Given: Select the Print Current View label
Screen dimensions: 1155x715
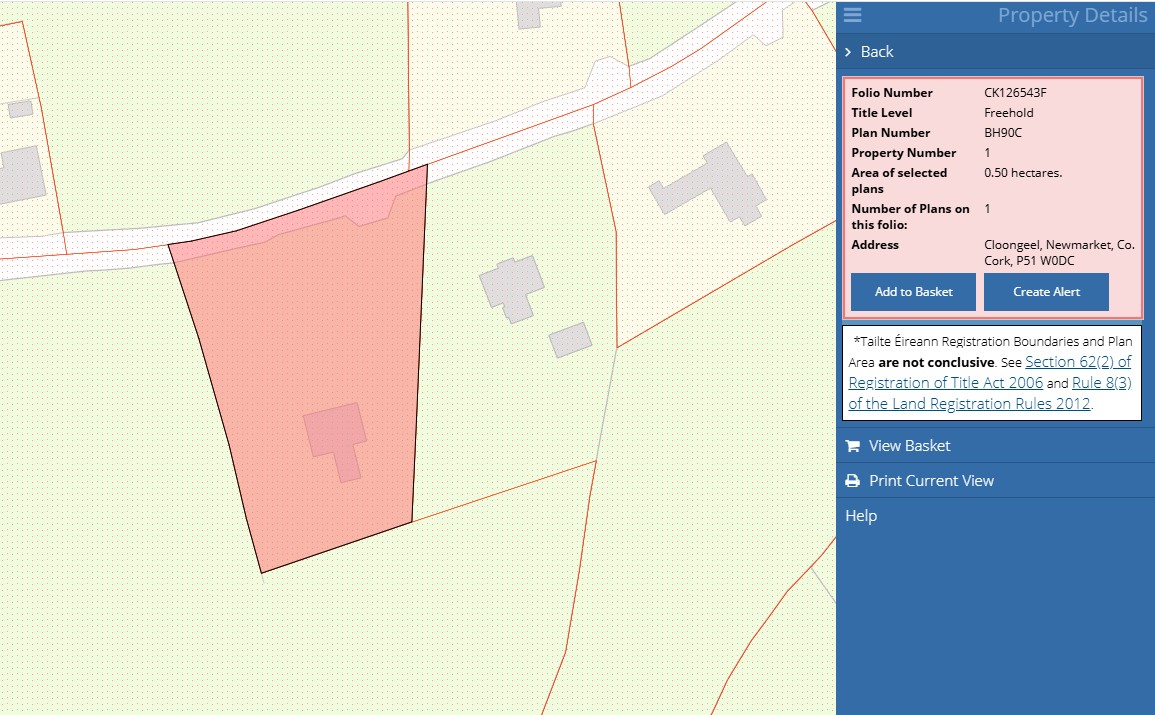Looking at the screenshot, I should click(x=931, y=481).
